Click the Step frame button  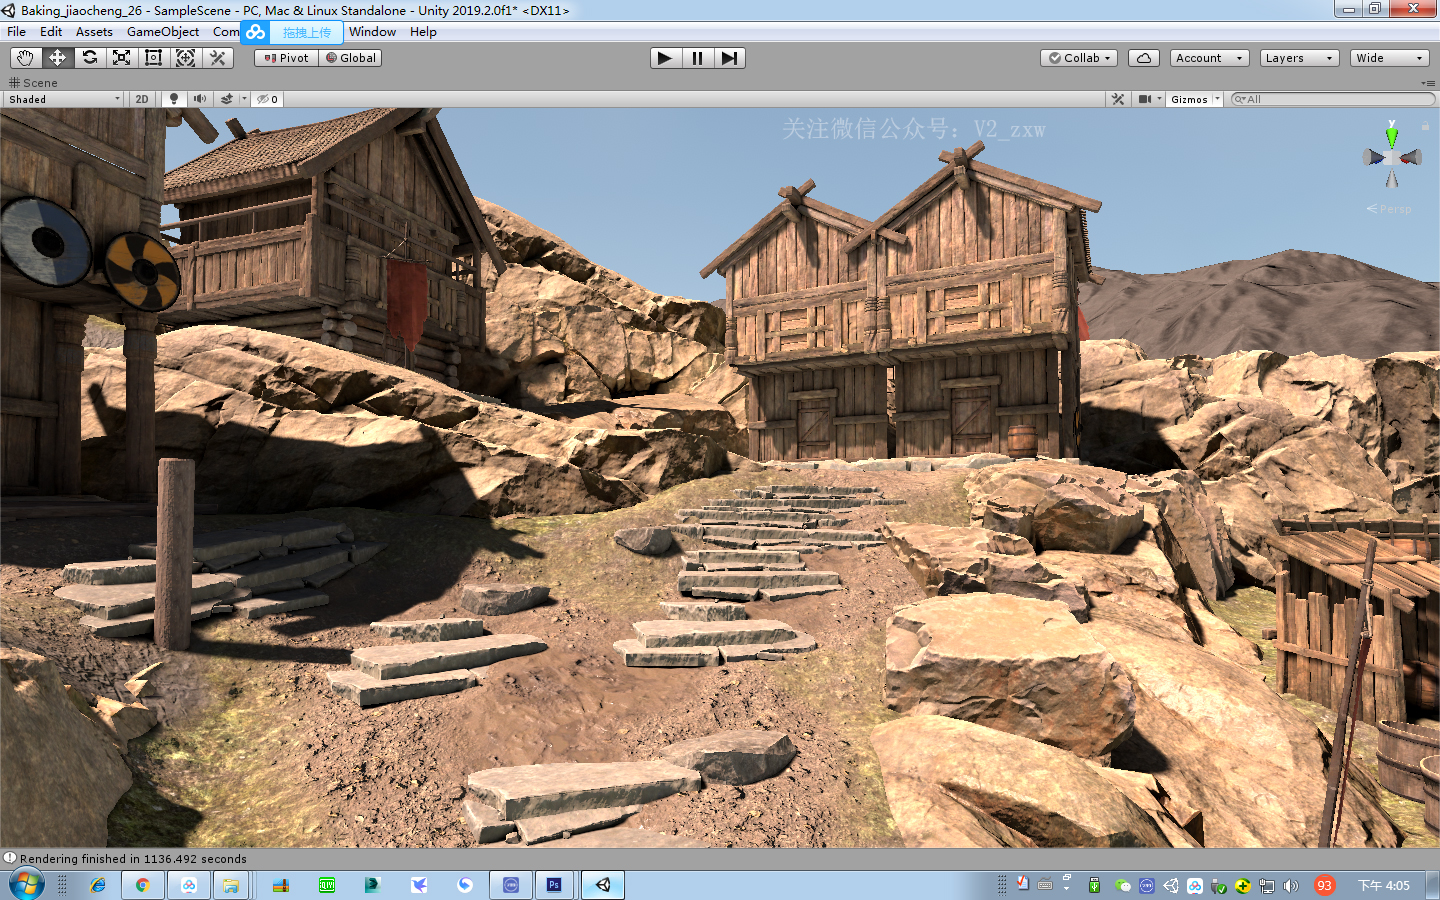[729, 58]
